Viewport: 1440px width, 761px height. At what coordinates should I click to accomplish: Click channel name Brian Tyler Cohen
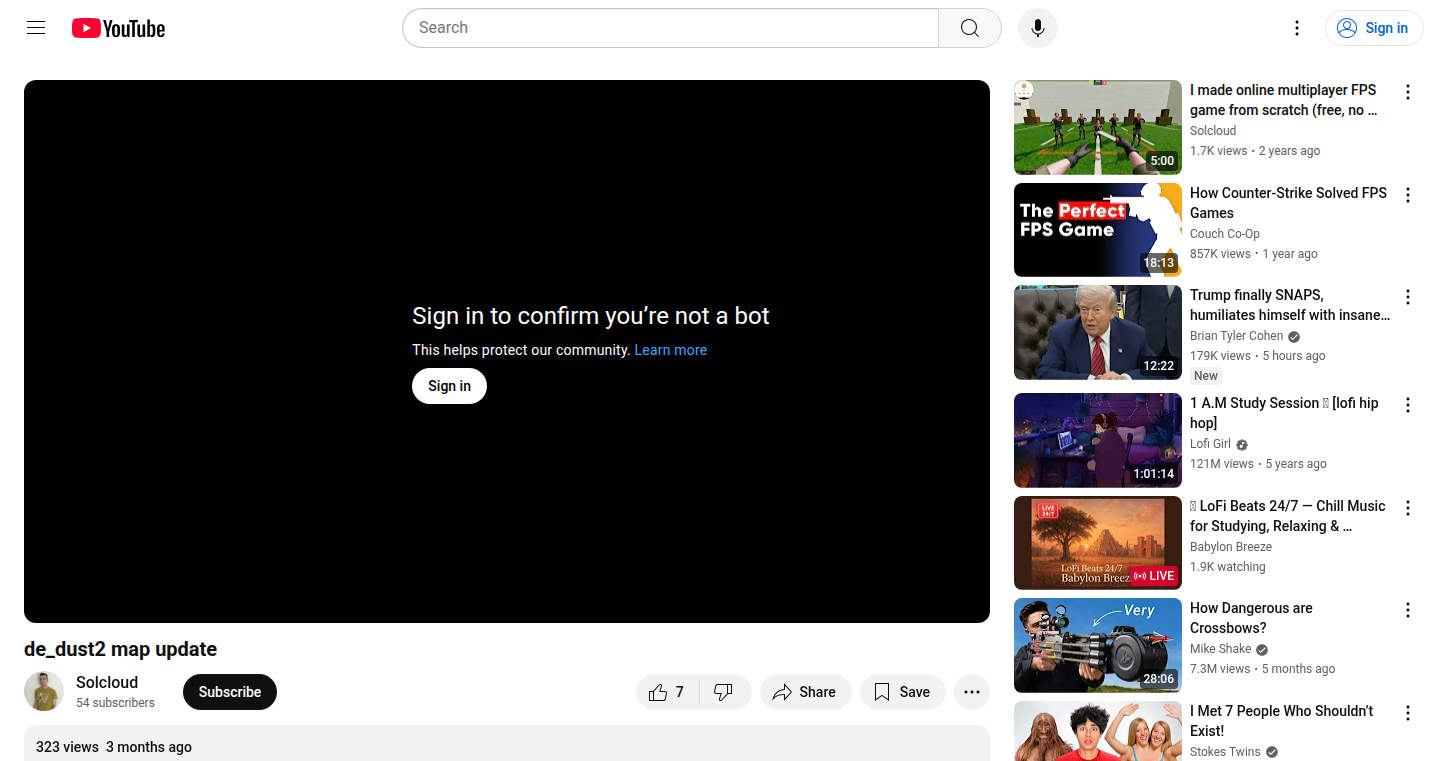pyautogui.click(x=1236, y=336)
